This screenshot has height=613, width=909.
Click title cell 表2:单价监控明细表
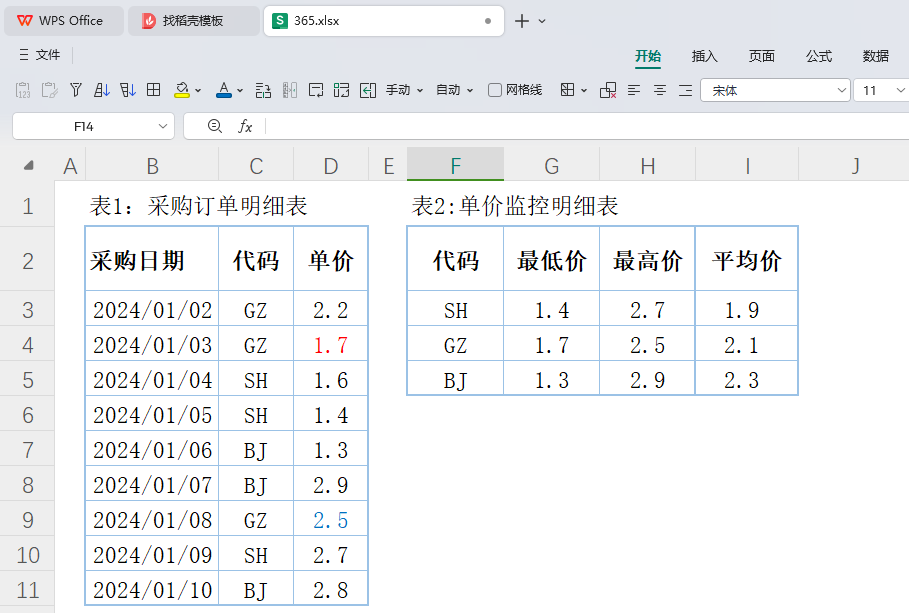515,206
